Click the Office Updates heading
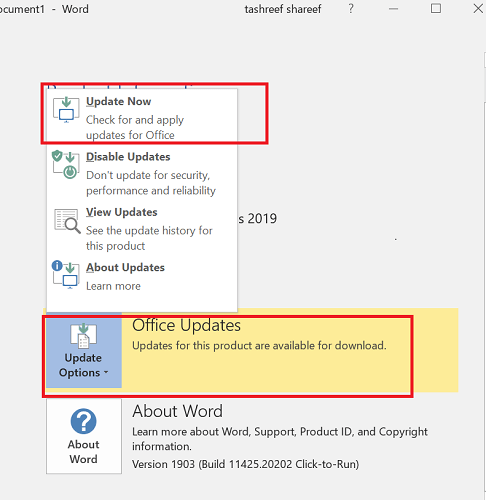Image resolution: width=486 pixels, height=500 pixels. tap(186, 325)
